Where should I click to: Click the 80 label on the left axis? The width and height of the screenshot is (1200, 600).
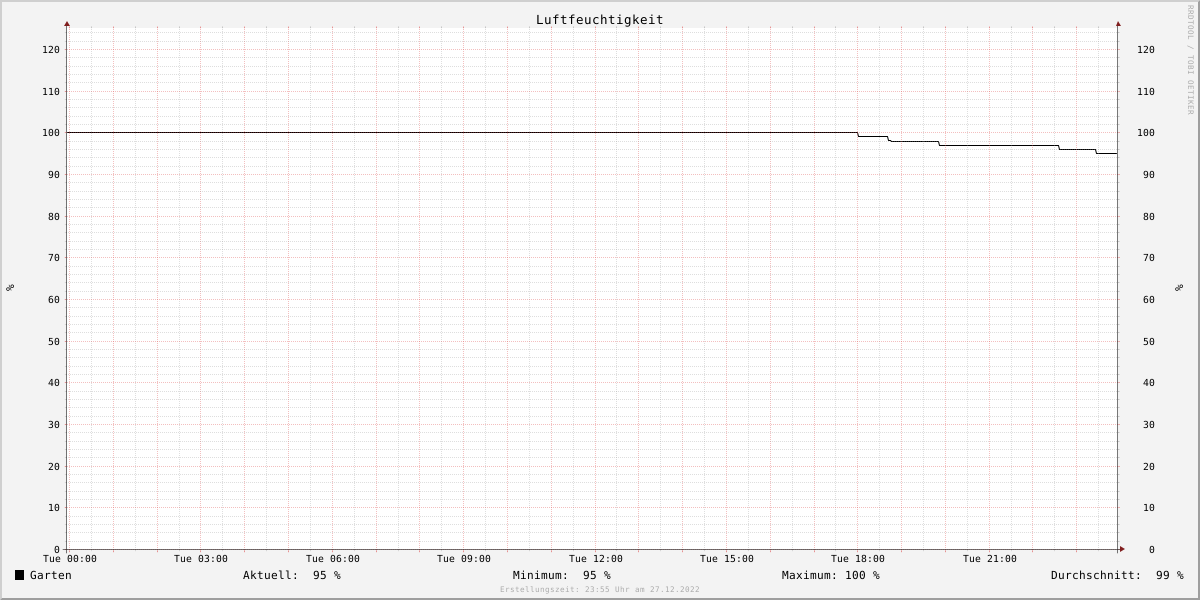(x=54, y=217)
